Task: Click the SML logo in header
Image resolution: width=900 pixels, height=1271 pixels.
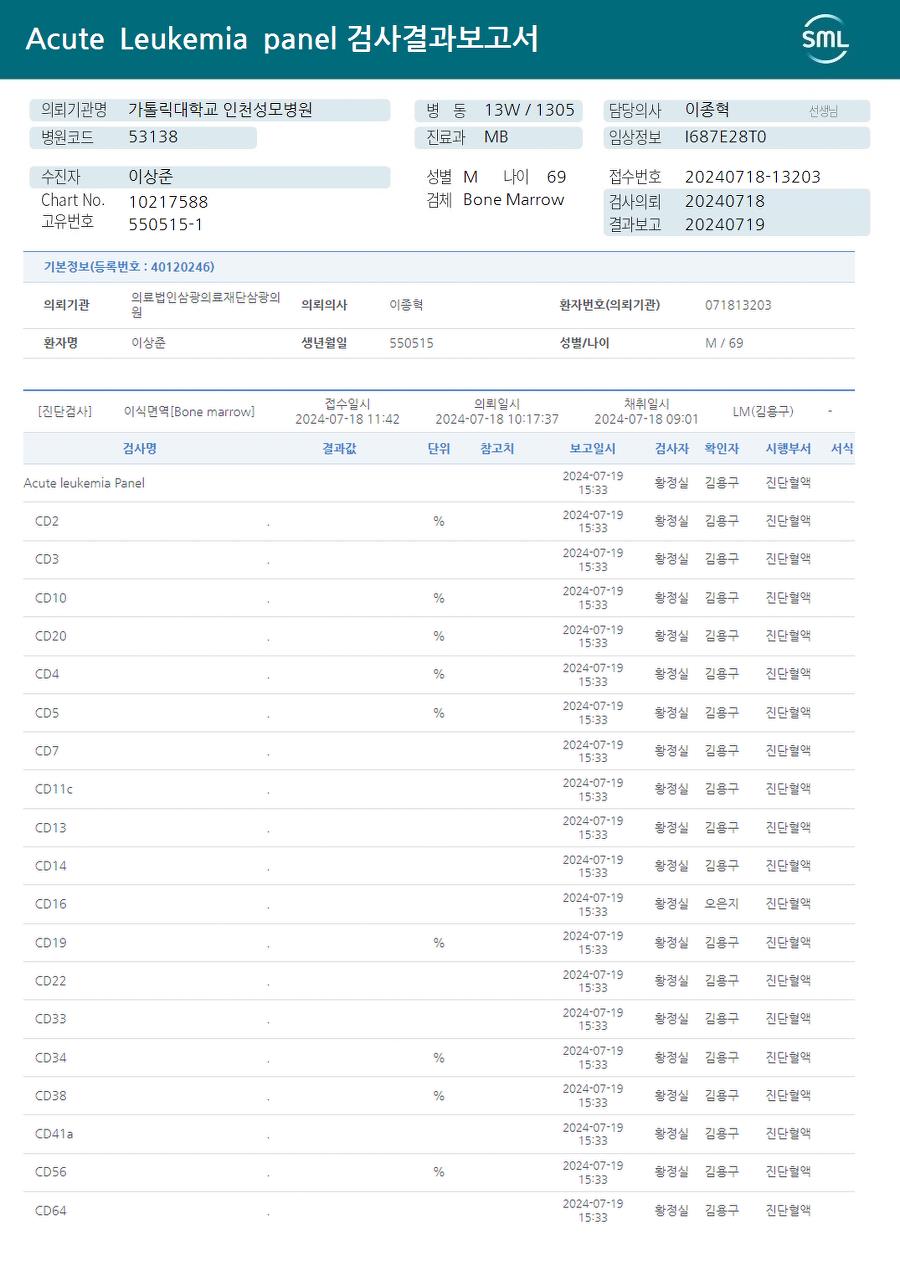Action: point(826,39)
